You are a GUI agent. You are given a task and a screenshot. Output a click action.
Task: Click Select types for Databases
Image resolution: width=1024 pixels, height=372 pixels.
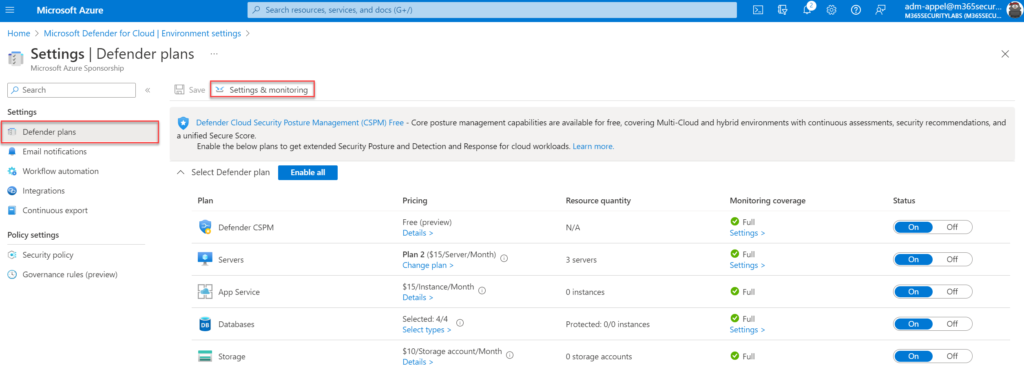[427, 330]
